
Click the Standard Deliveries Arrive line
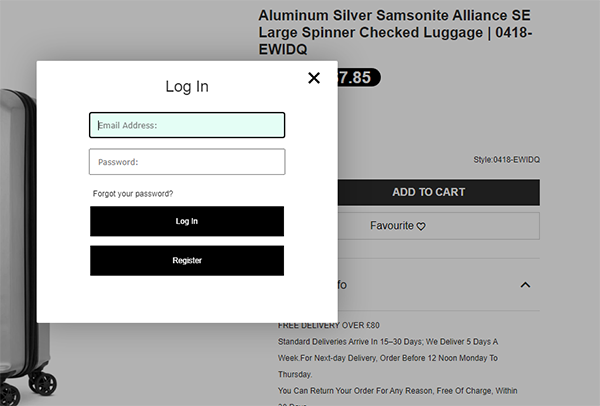coord(388,342)
